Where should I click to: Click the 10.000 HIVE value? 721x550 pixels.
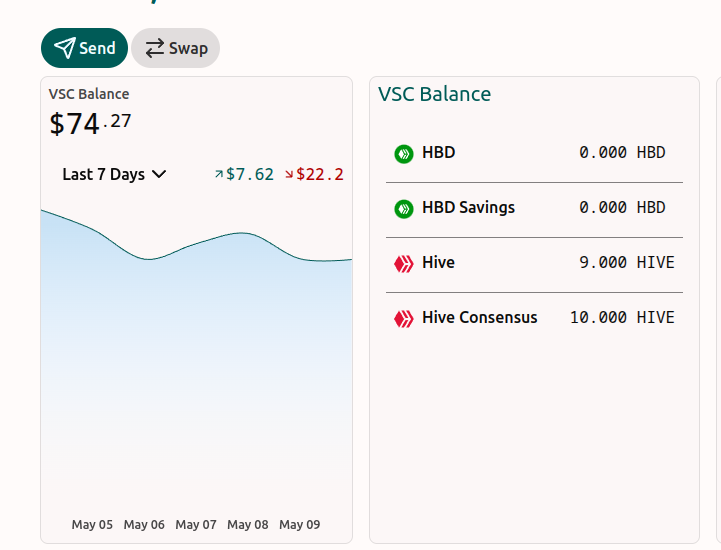pyautogui.click(x=622, y=317)
